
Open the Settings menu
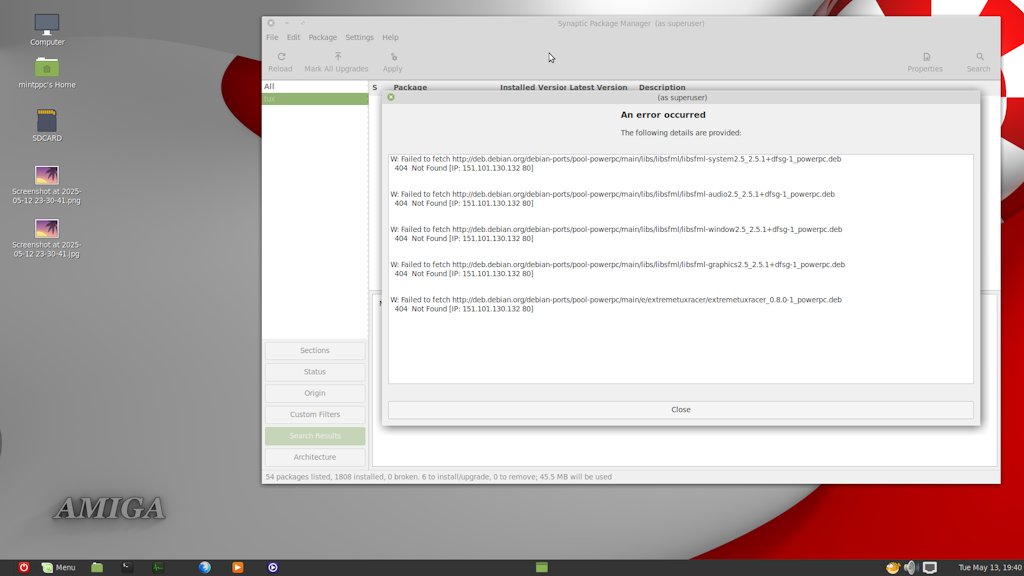pos(359,38)
